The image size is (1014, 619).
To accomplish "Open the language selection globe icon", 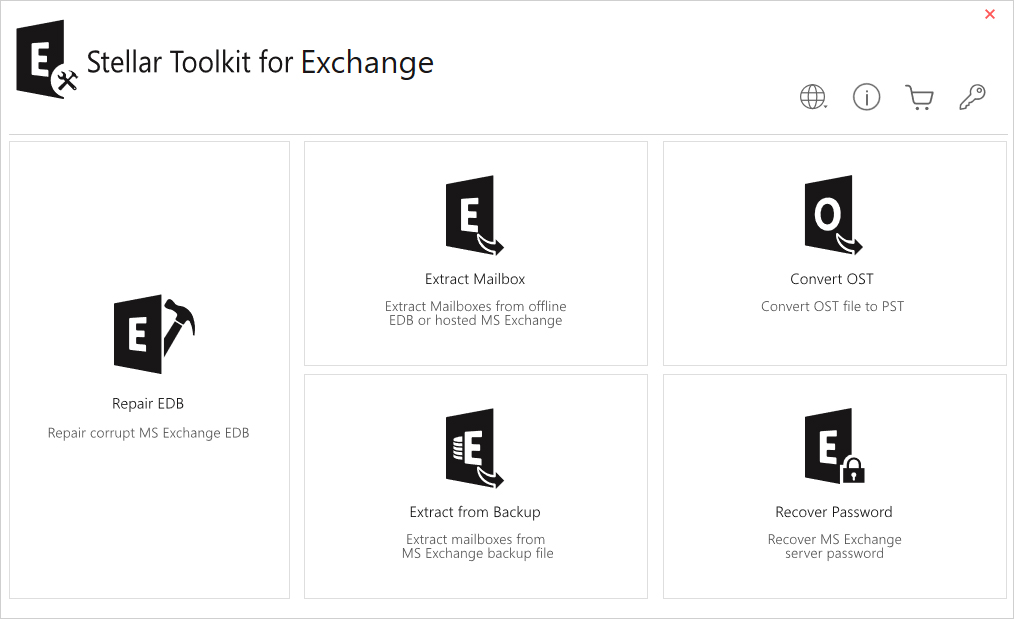I will [x=812, y=97].
